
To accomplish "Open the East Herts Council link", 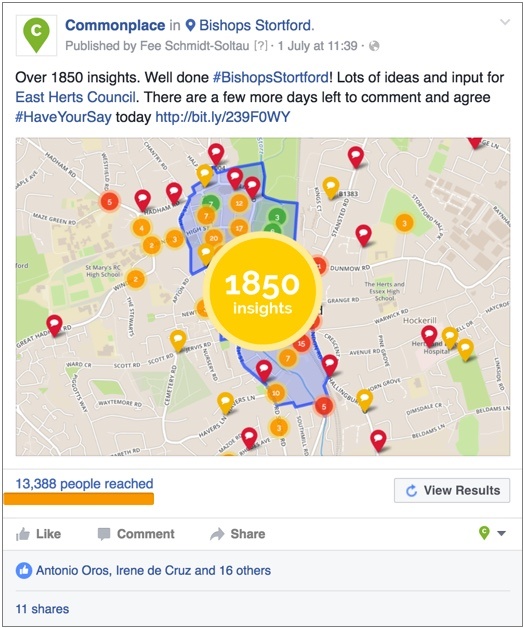I will (x=75, y=97).
